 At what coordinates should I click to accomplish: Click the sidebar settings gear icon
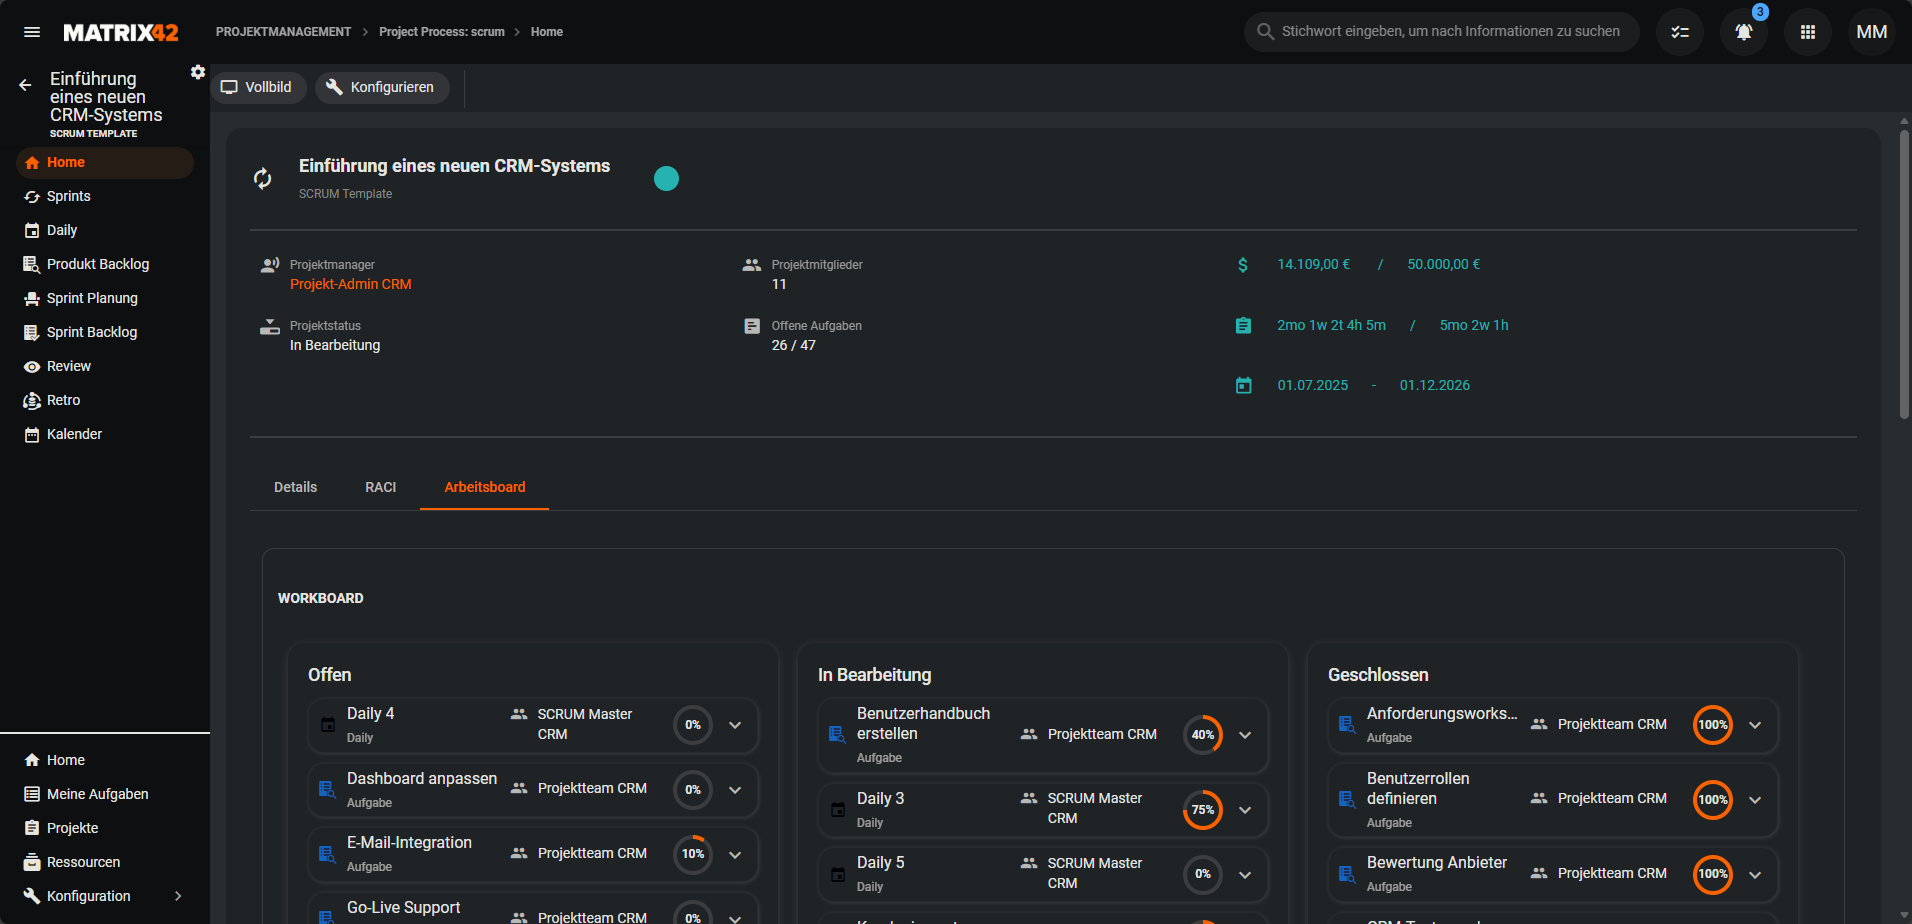tap(198, 72)
